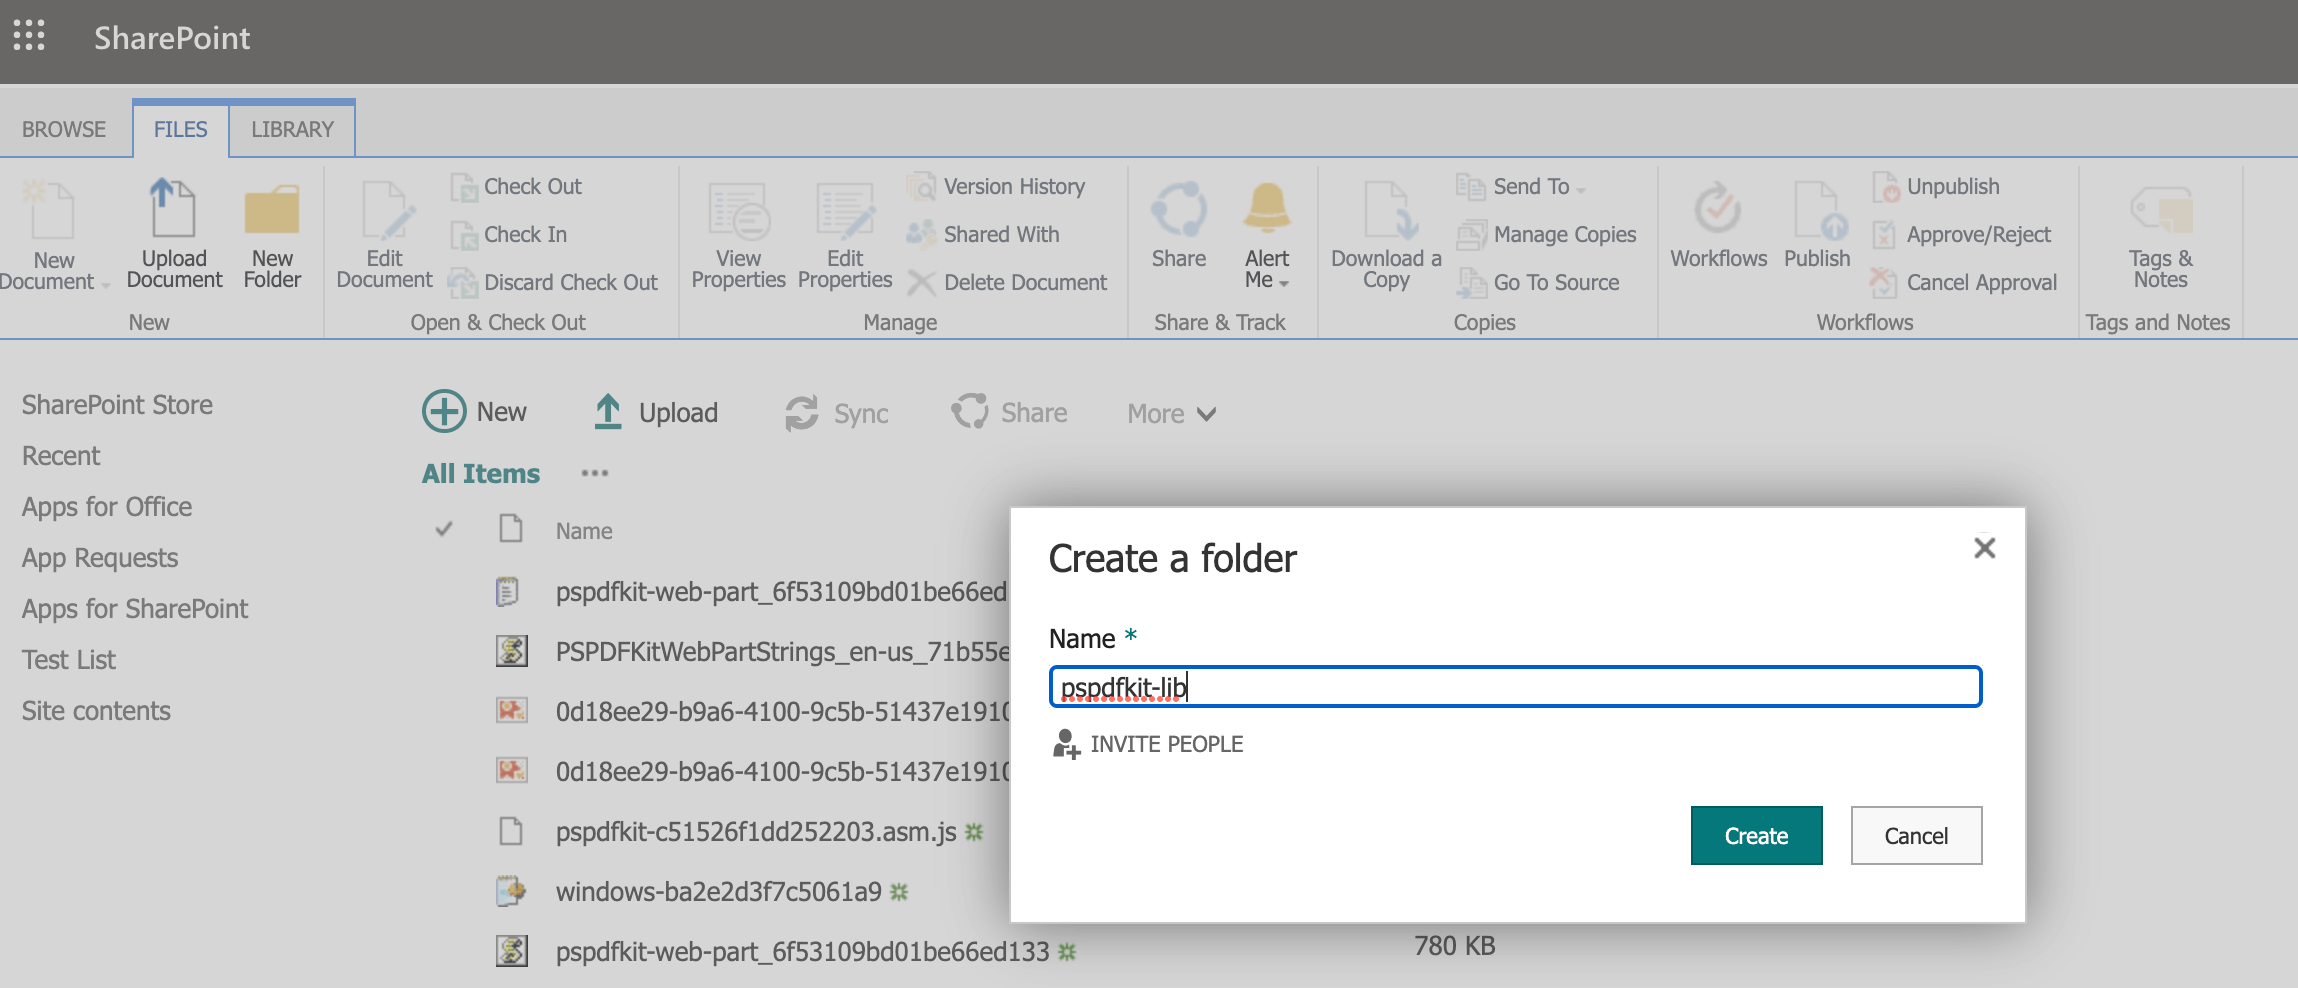Click Cancel Approval in ribbon
Image resolution: width=2298 pixels, height=988 pixels.
1965,283
